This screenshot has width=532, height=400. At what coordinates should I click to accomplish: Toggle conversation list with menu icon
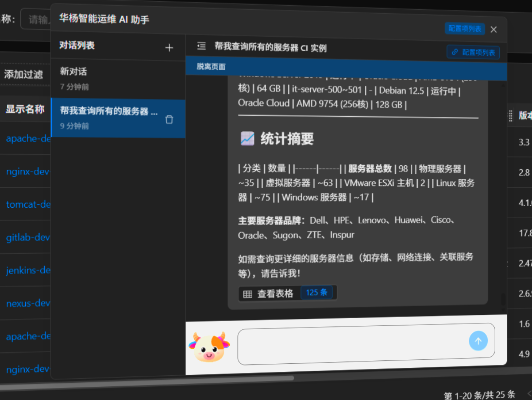pyautogui.click(x=201, y=46)
